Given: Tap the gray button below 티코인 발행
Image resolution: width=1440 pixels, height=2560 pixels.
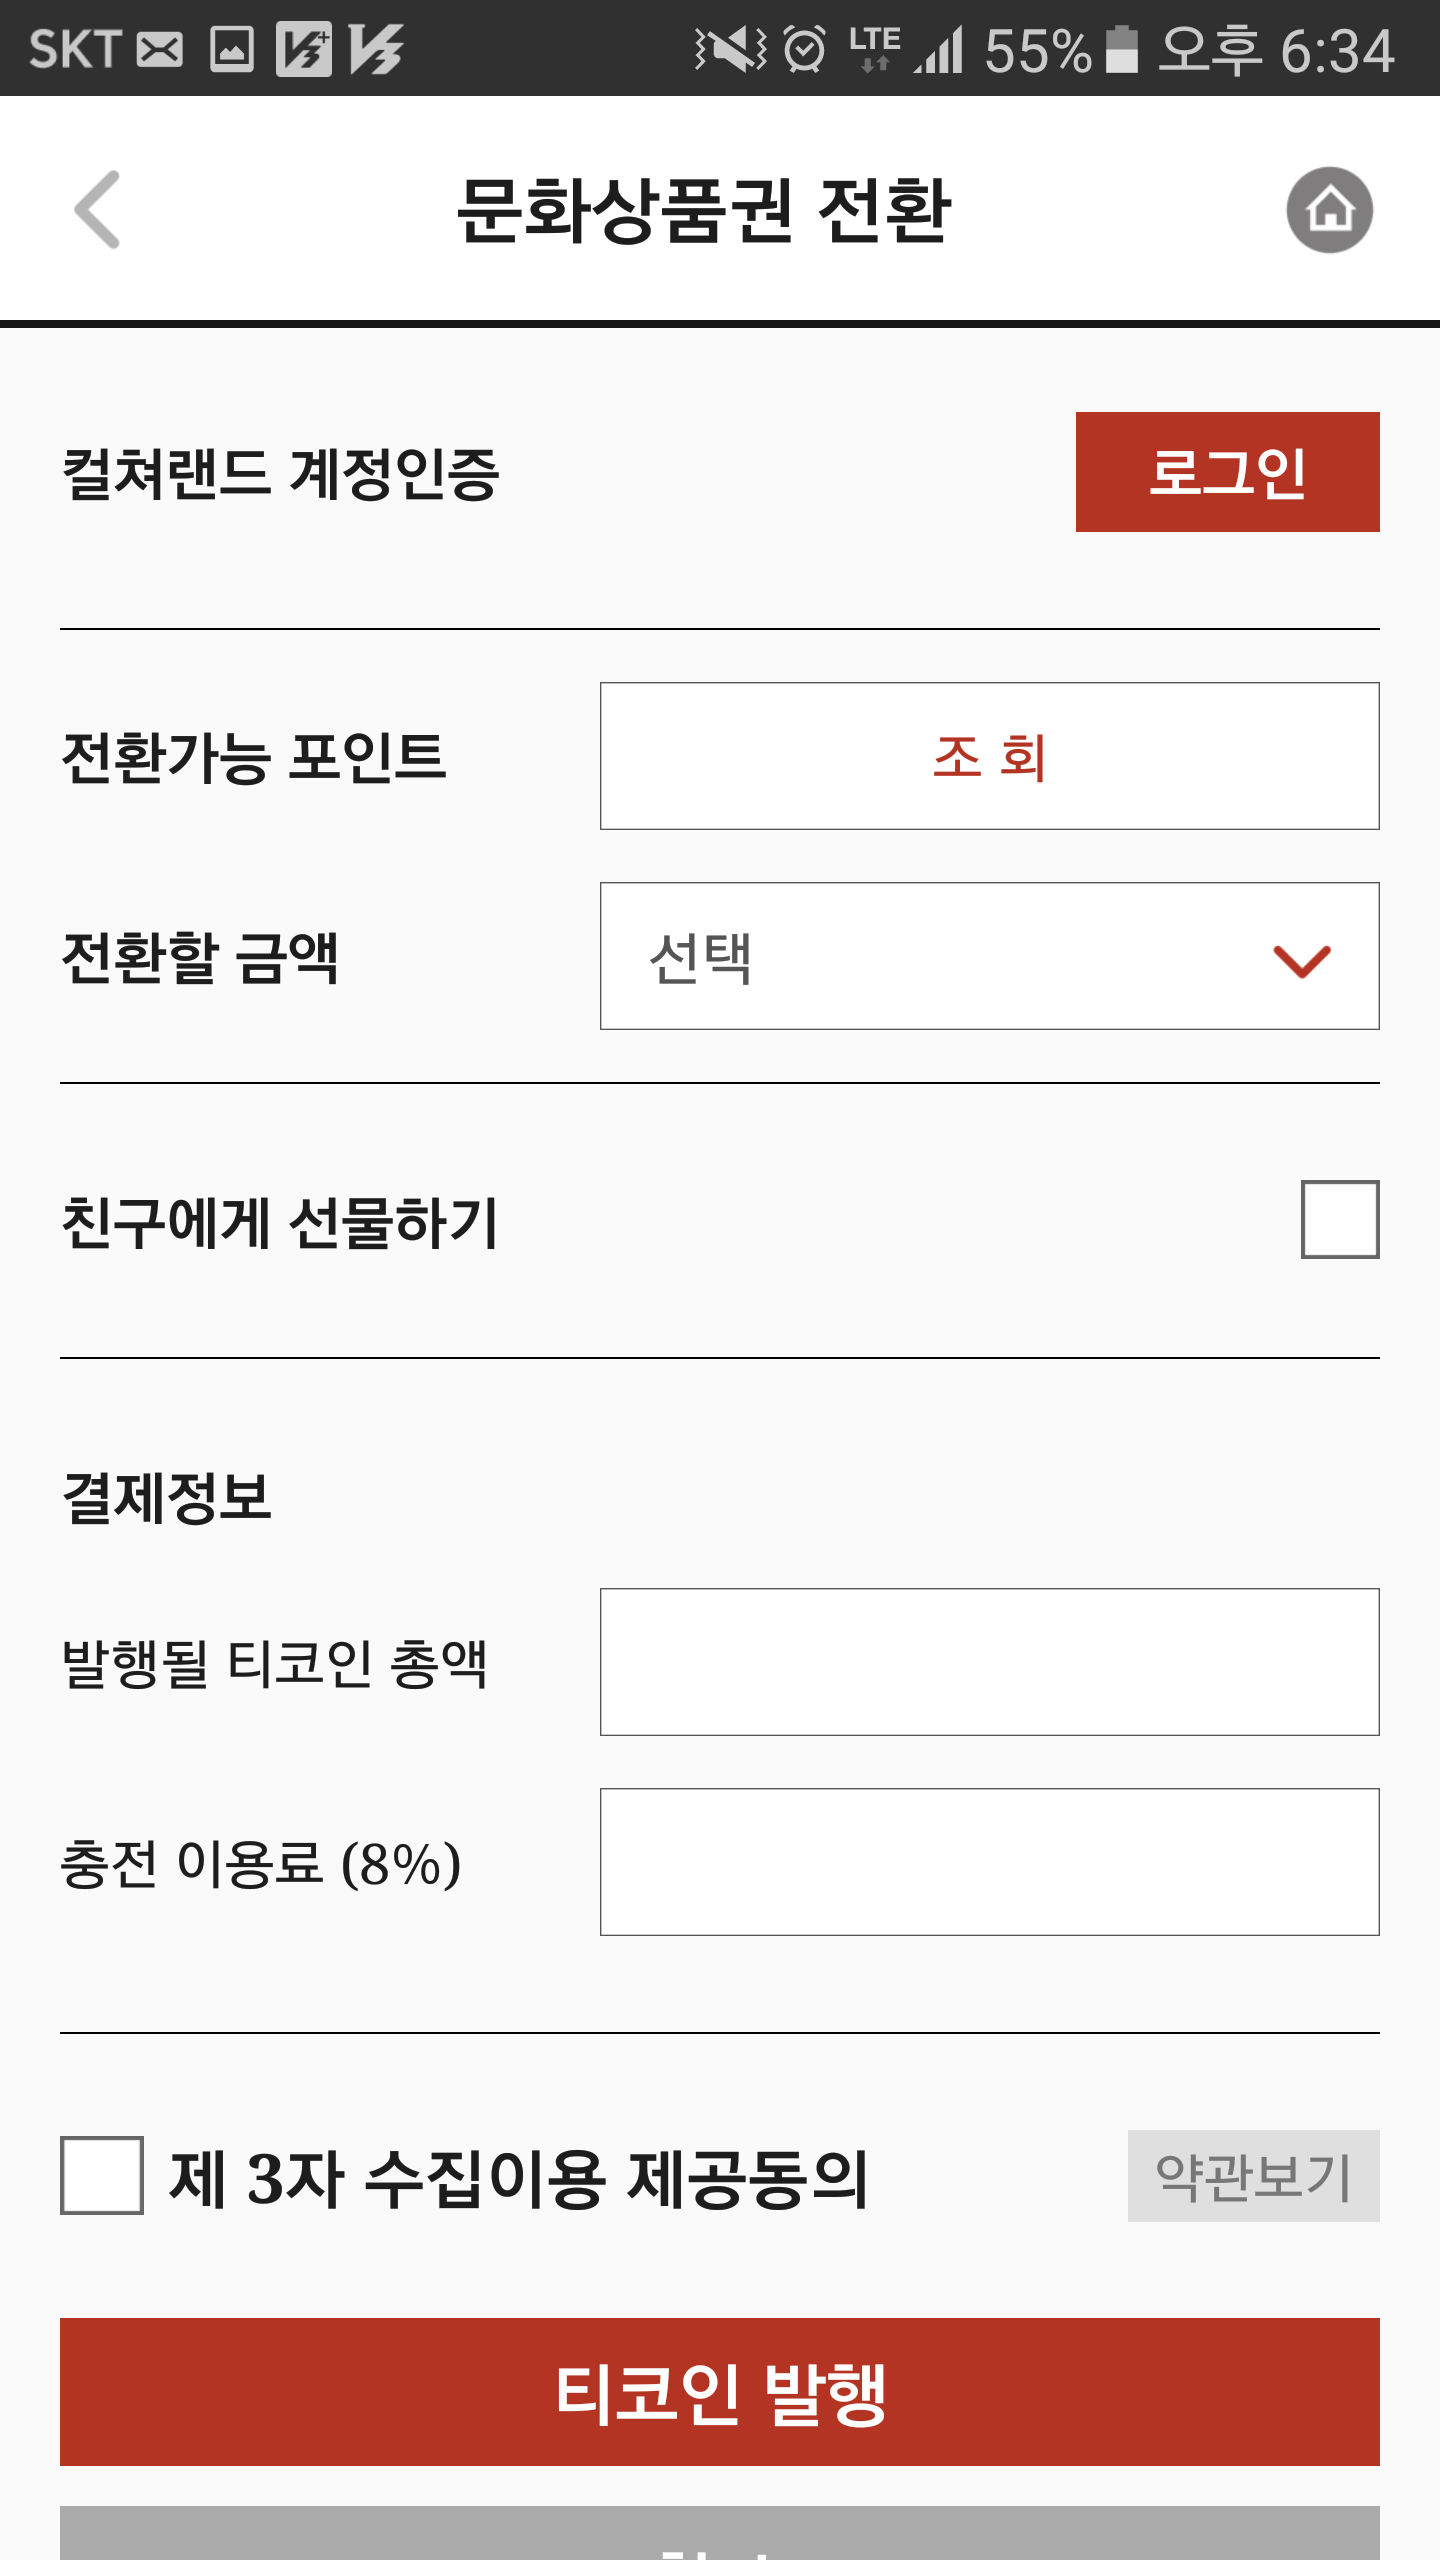Looking at the screenshot, I should coord(720,2534).
